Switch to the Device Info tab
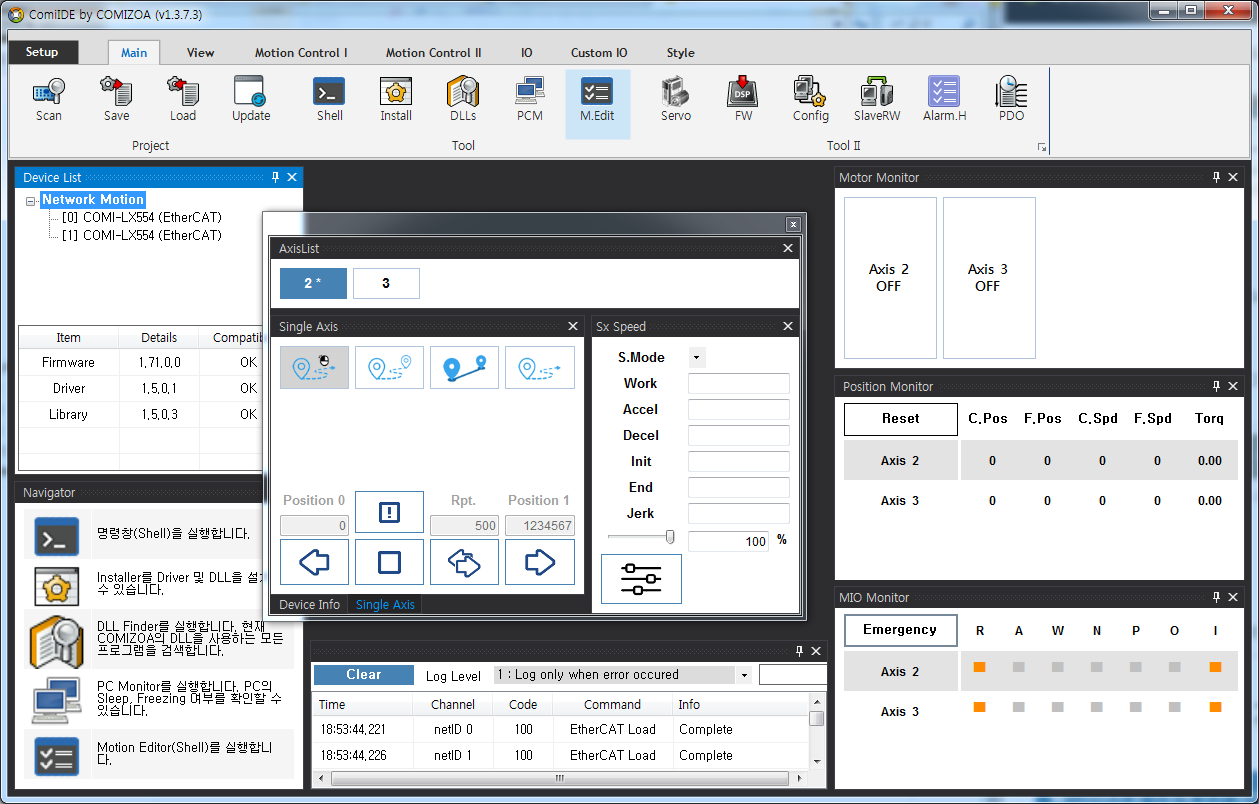 click(309, 605)
